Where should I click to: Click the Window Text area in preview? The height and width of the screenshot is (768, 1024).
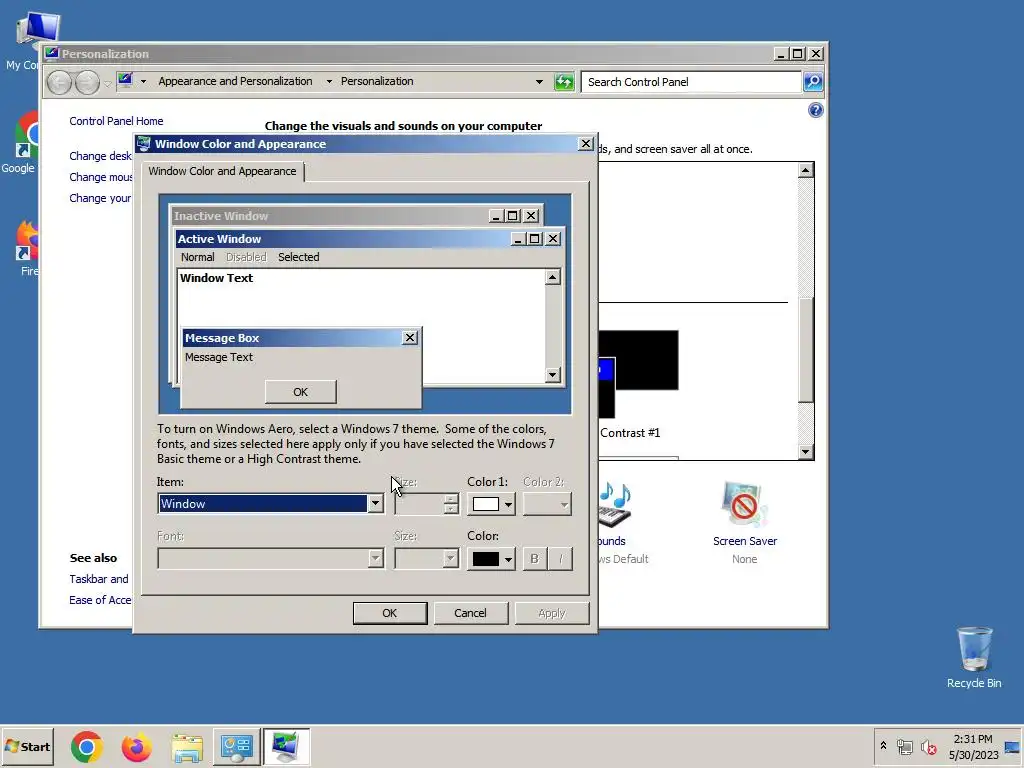(216, 278)
